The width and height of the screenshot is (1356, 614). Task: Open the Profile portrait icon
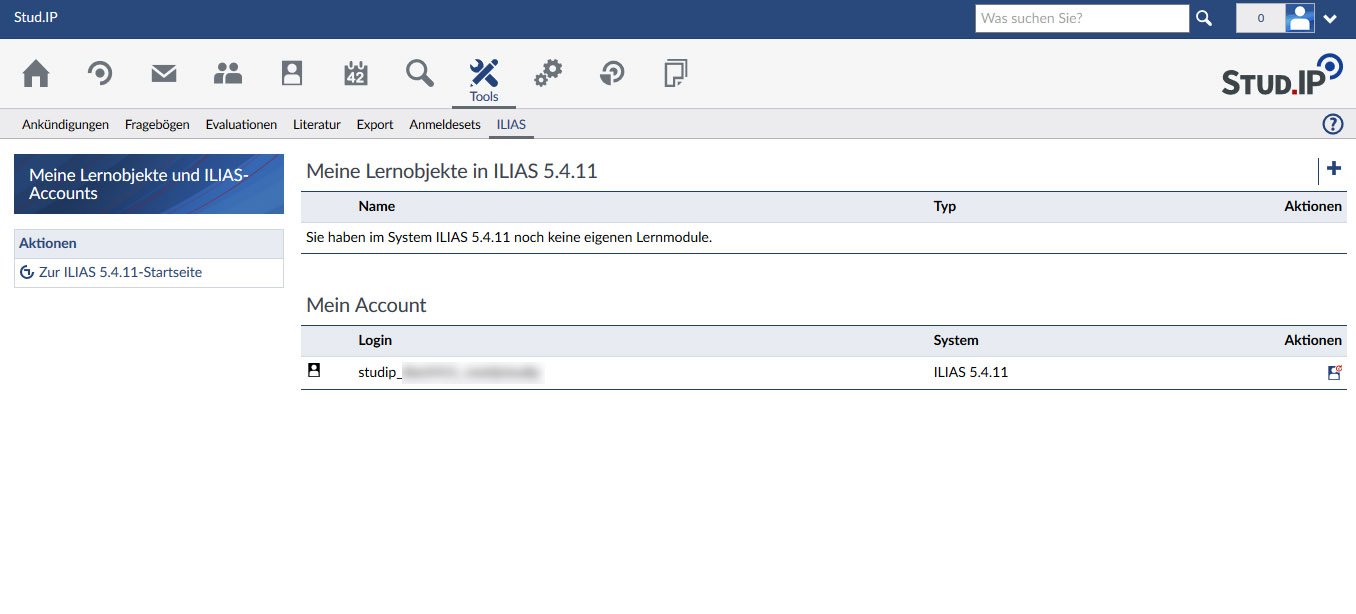[292, 73]
